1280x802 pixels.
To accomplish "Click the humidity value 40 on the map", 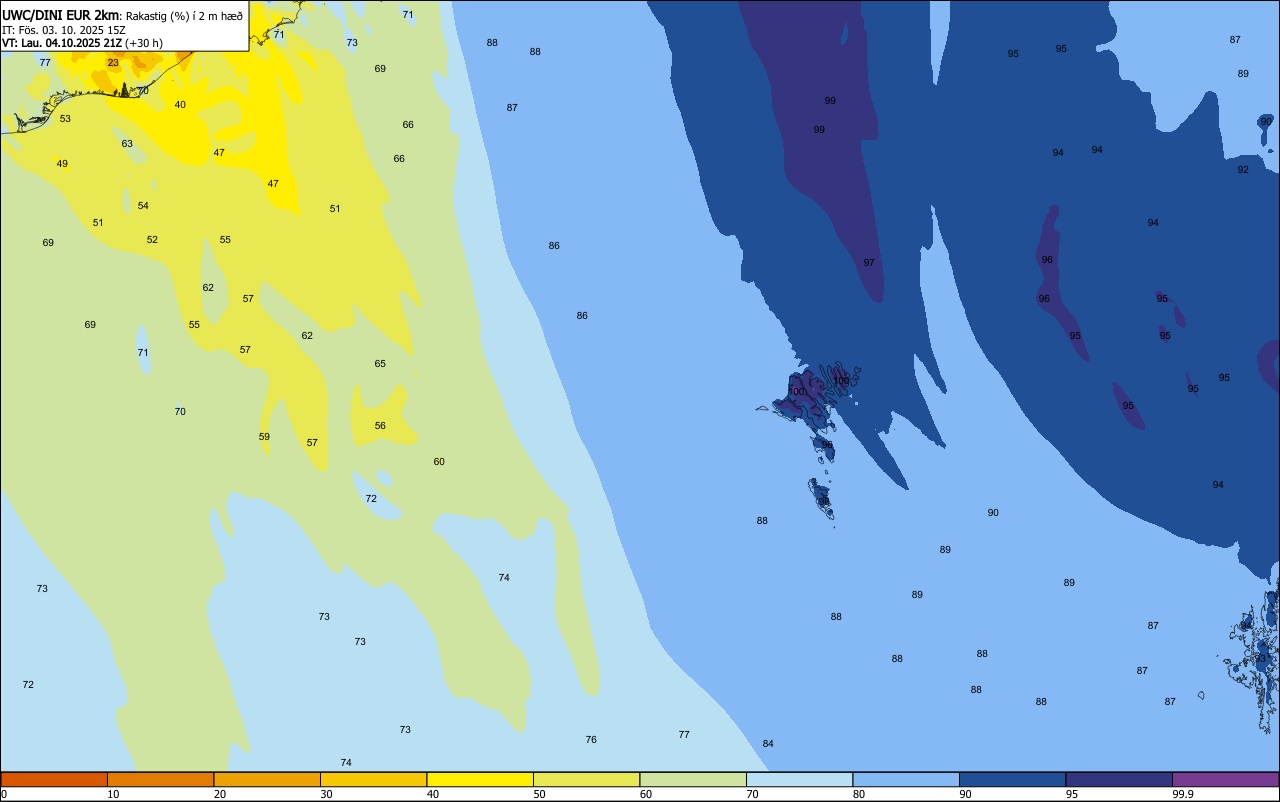I will tap(180, 104).
